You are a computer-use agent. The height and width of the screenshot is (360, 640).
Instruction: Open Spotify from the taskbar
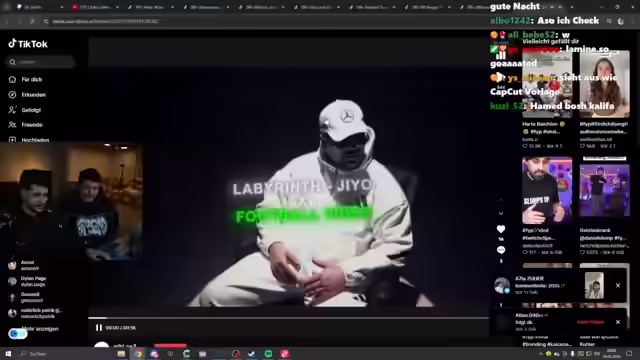(x=268, y=354)
